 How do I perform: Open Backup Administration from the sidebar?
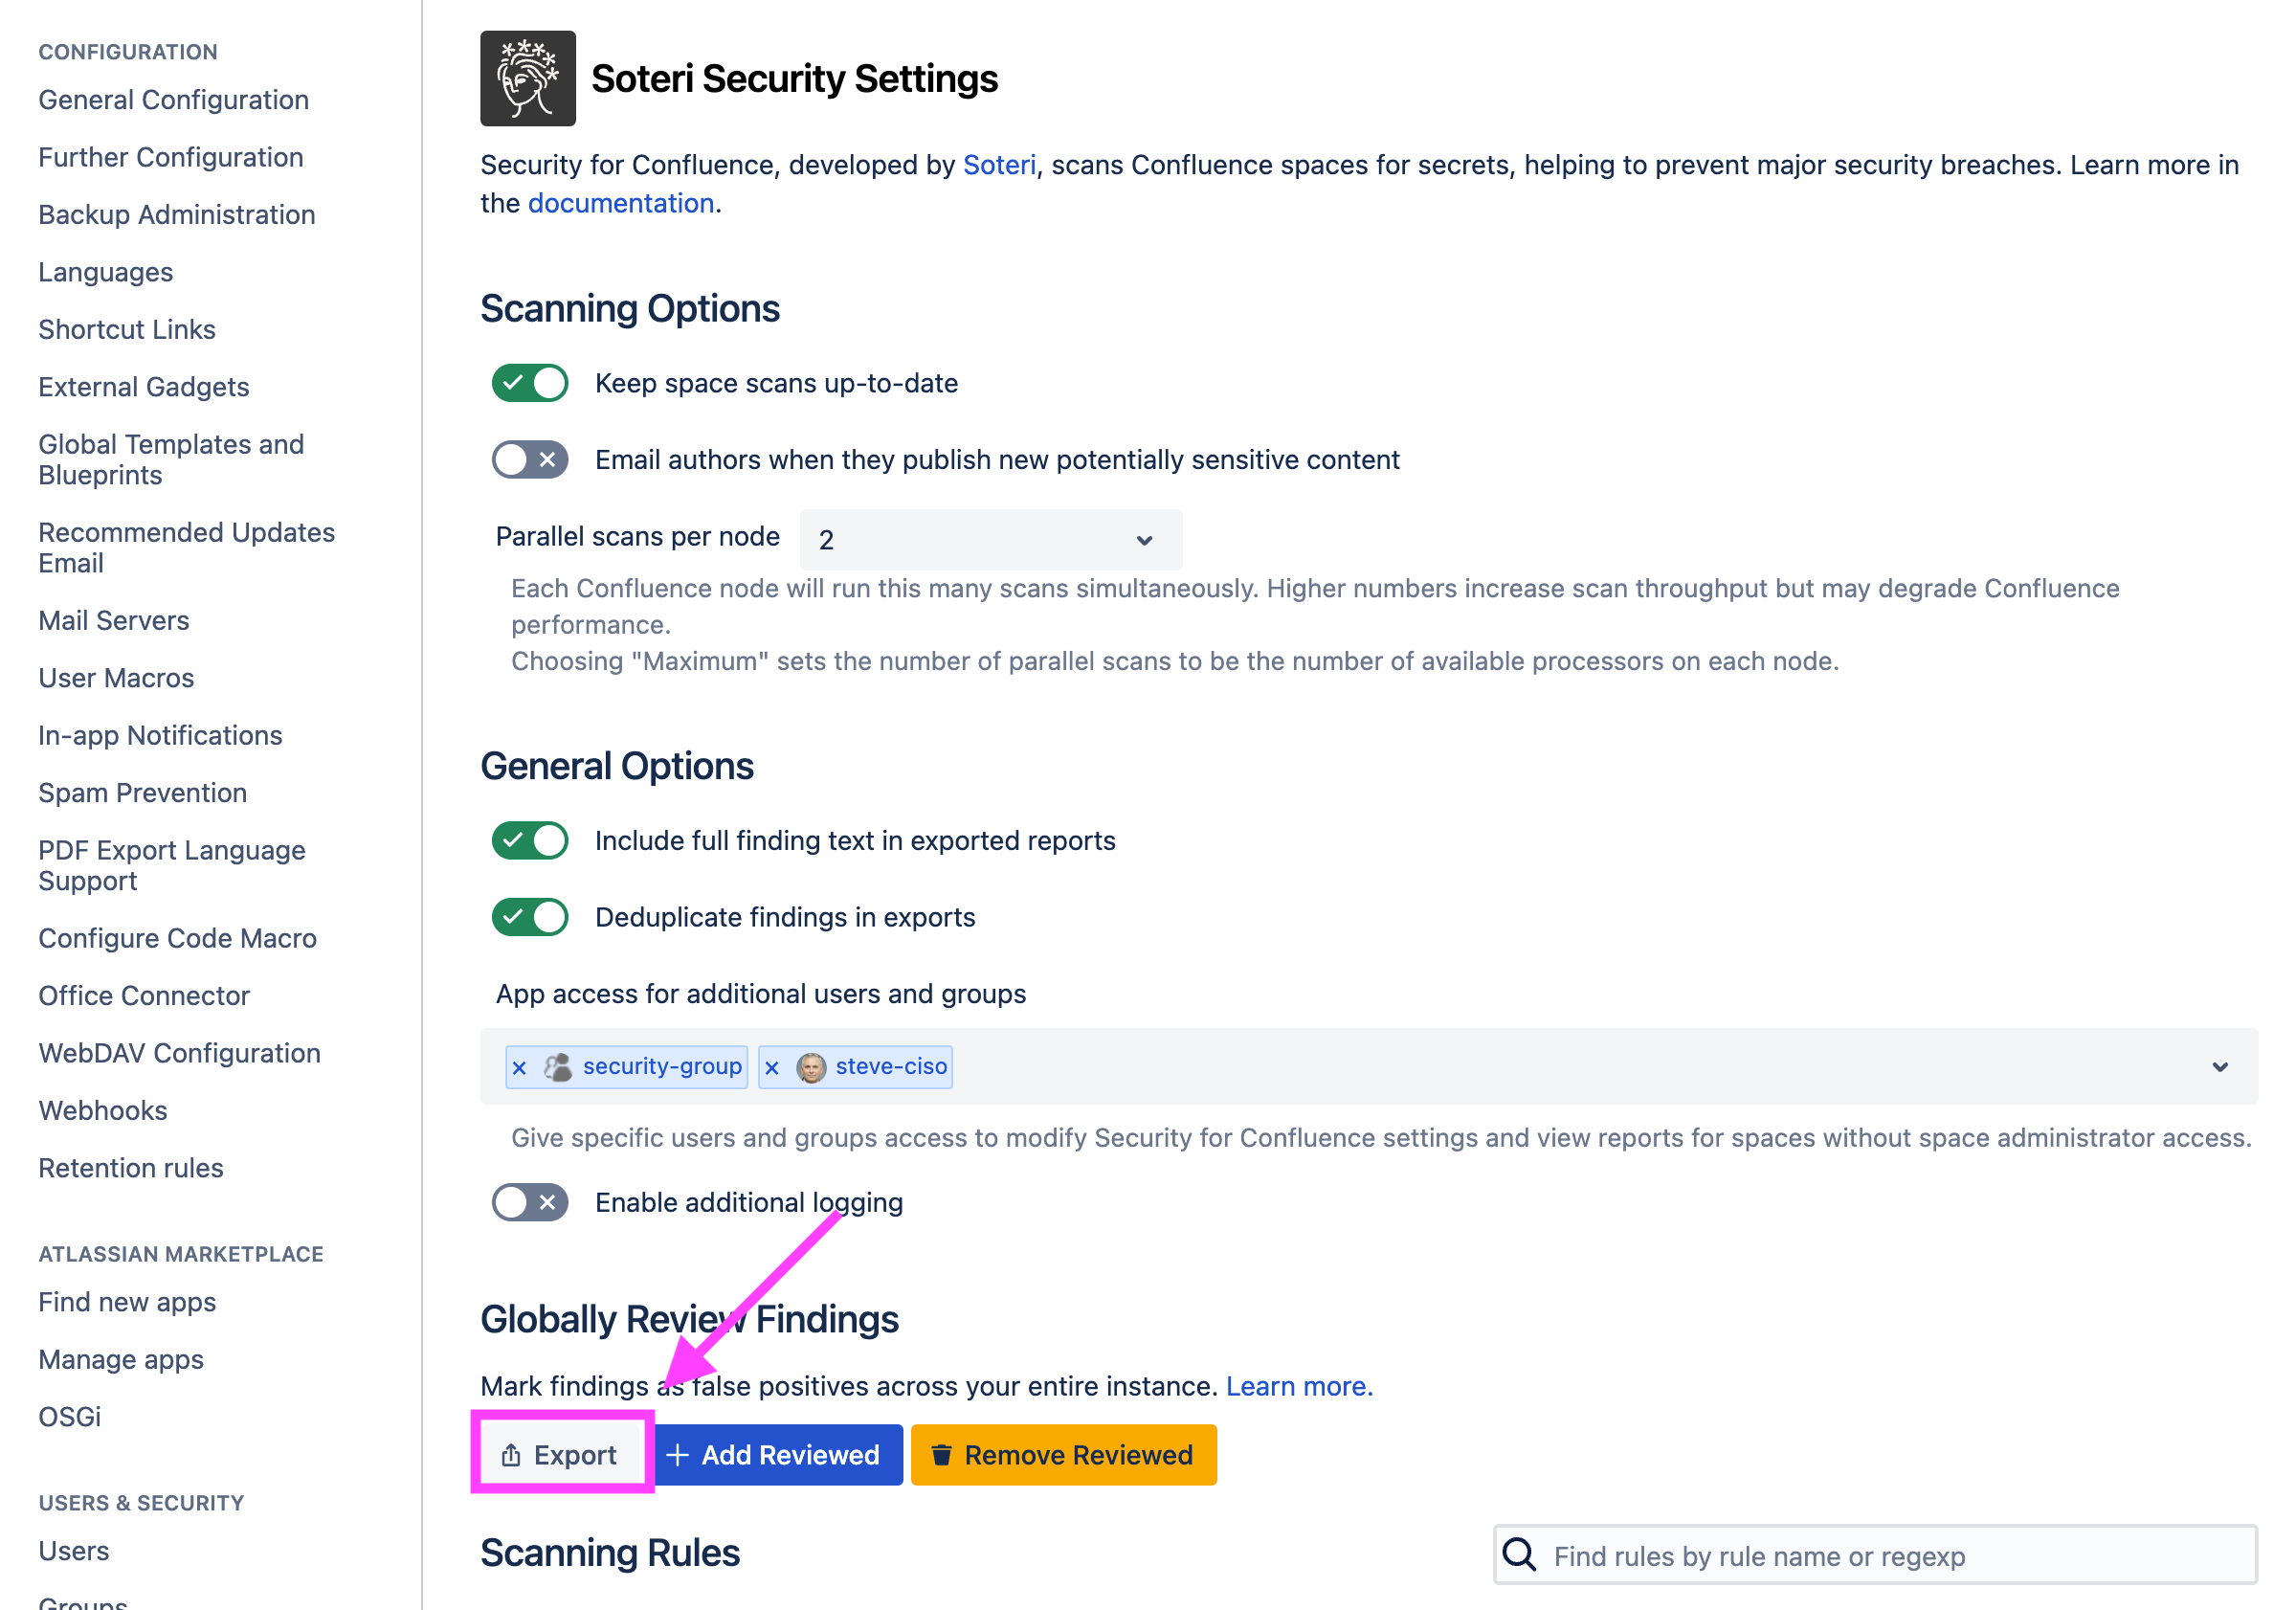click(x=177, y=214)
